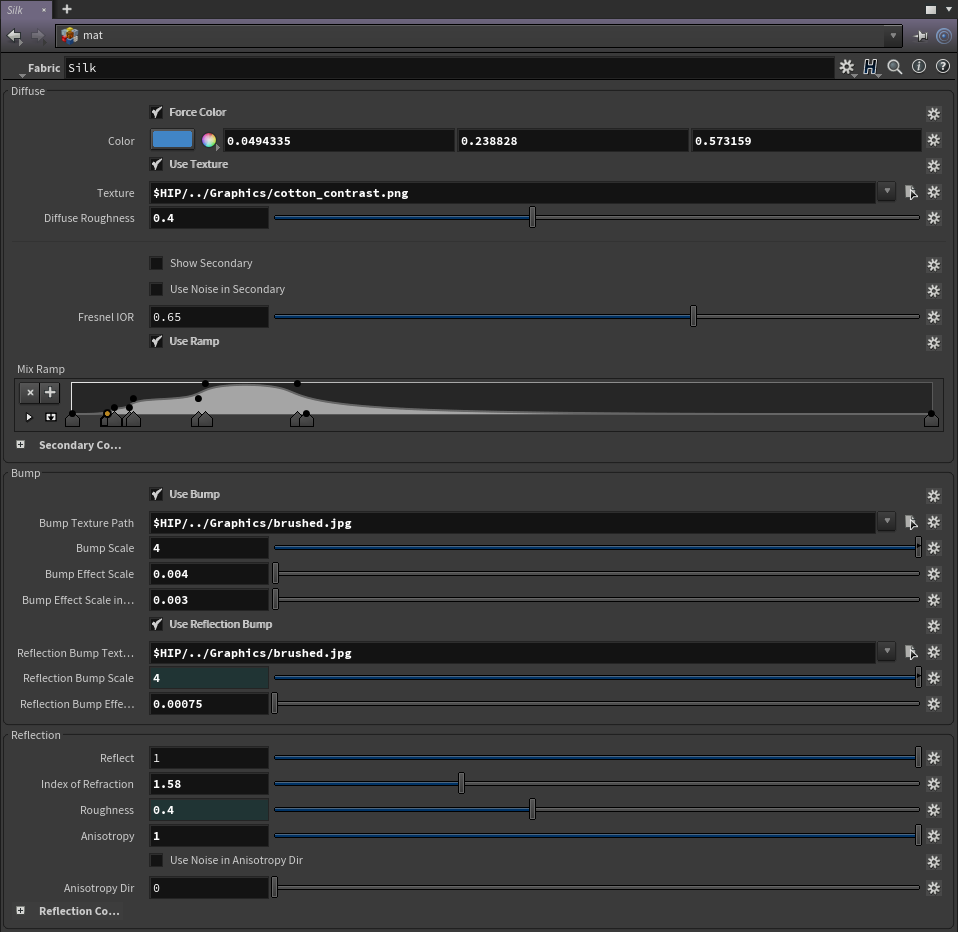Click the Diffuse Roughness slider handle
The height and width of the screenshot is (932, 958).
click(x=532, y=217)
